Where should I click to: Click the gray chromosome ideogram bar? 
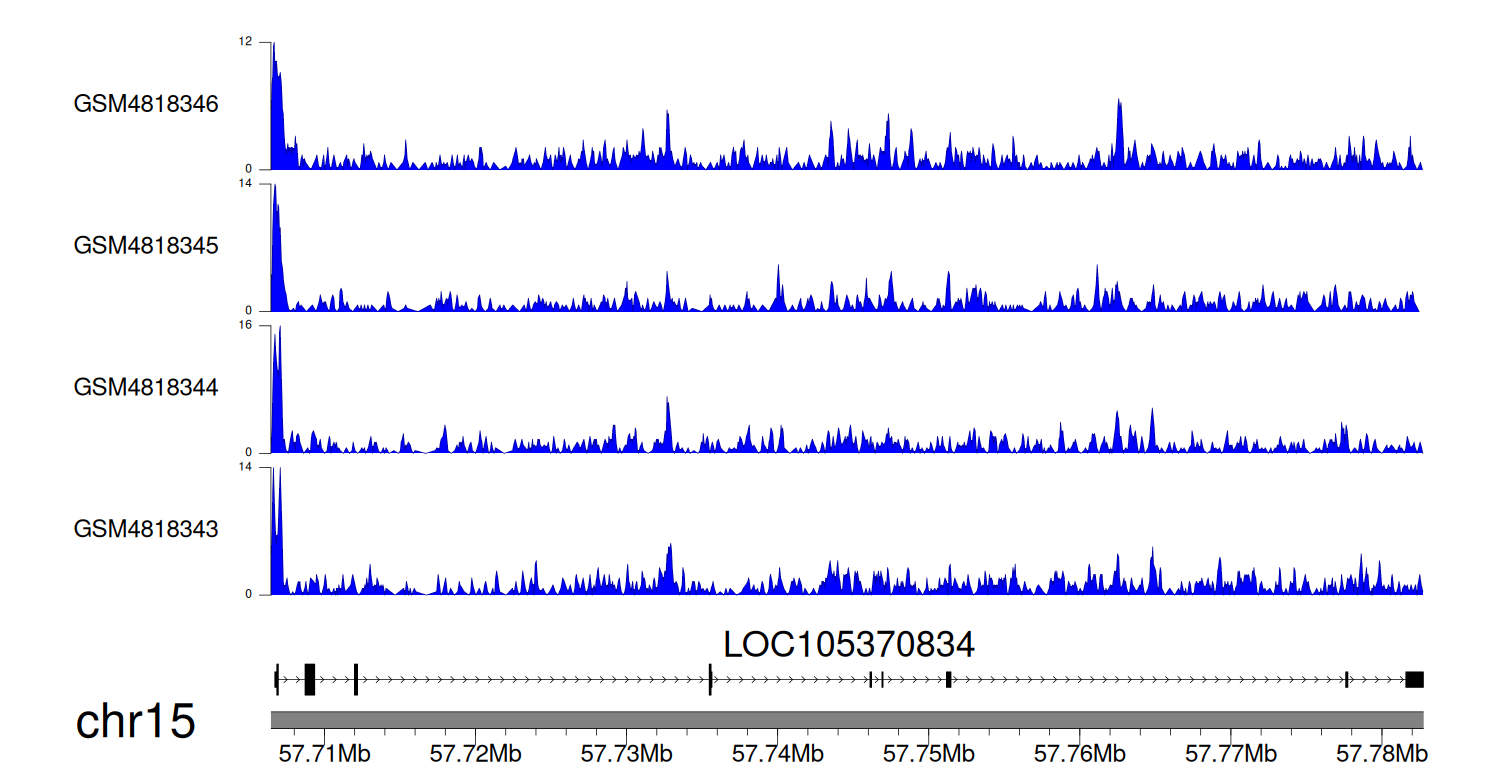tap(846, 720)
